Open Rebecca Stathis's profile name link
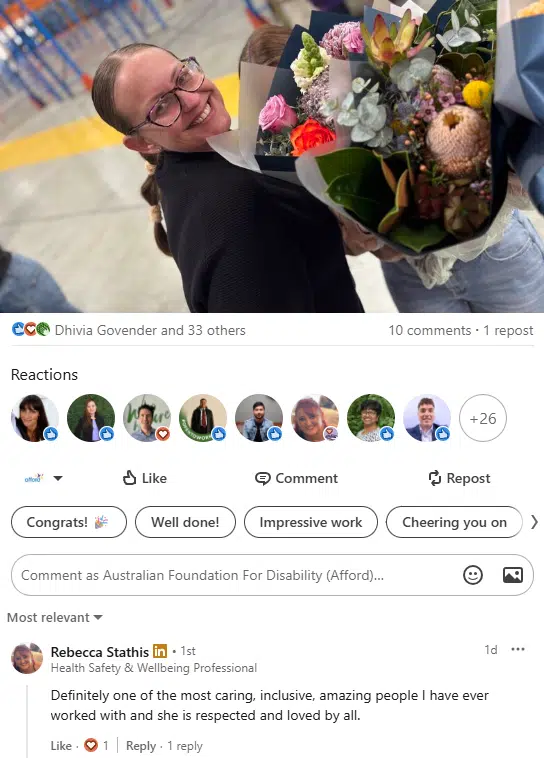This screenshot has height=758, width=544. click(100, 652)
